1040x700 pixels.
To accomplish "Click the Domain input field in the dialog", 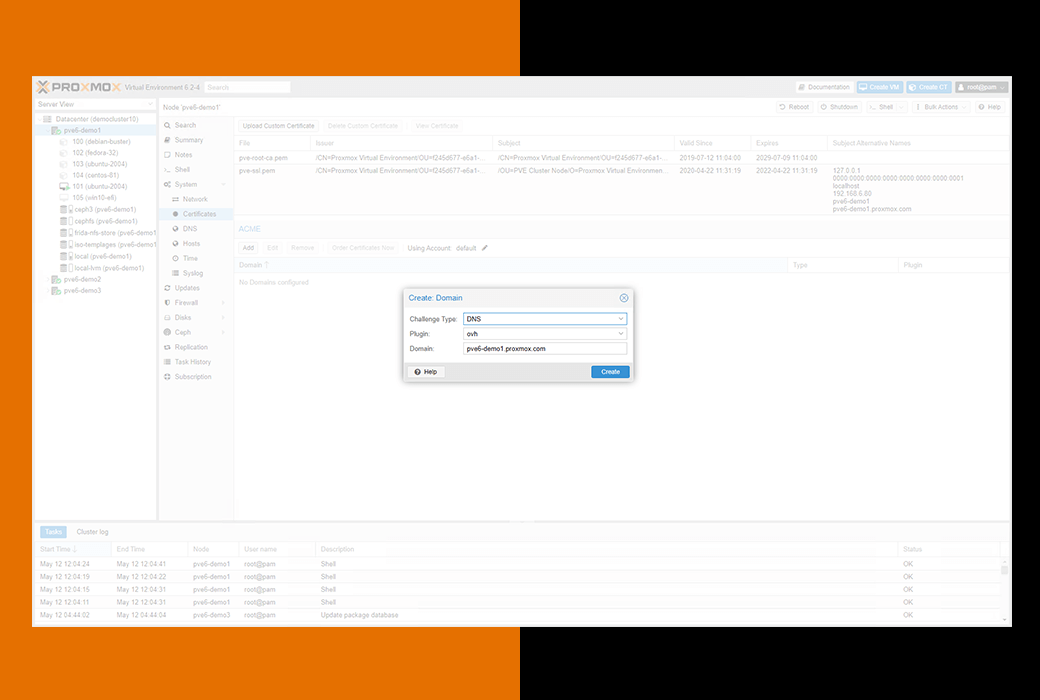I will [545, 348].
